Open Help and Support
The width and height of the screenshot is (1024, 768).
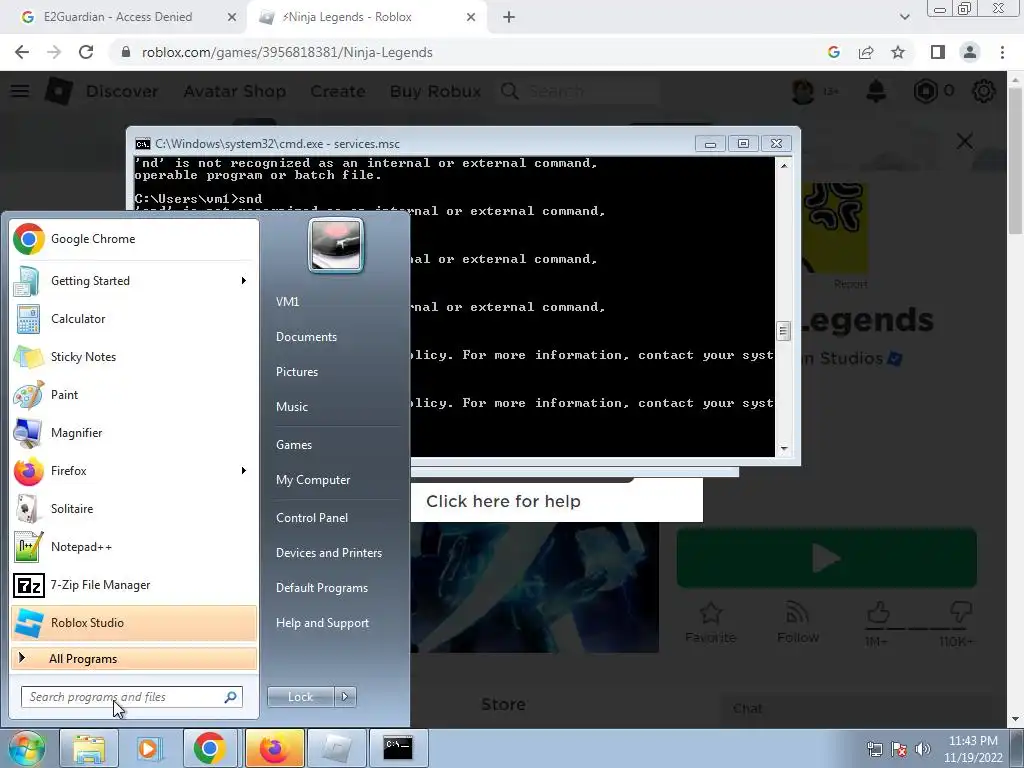pyautogui.click(x=322, y=623)
